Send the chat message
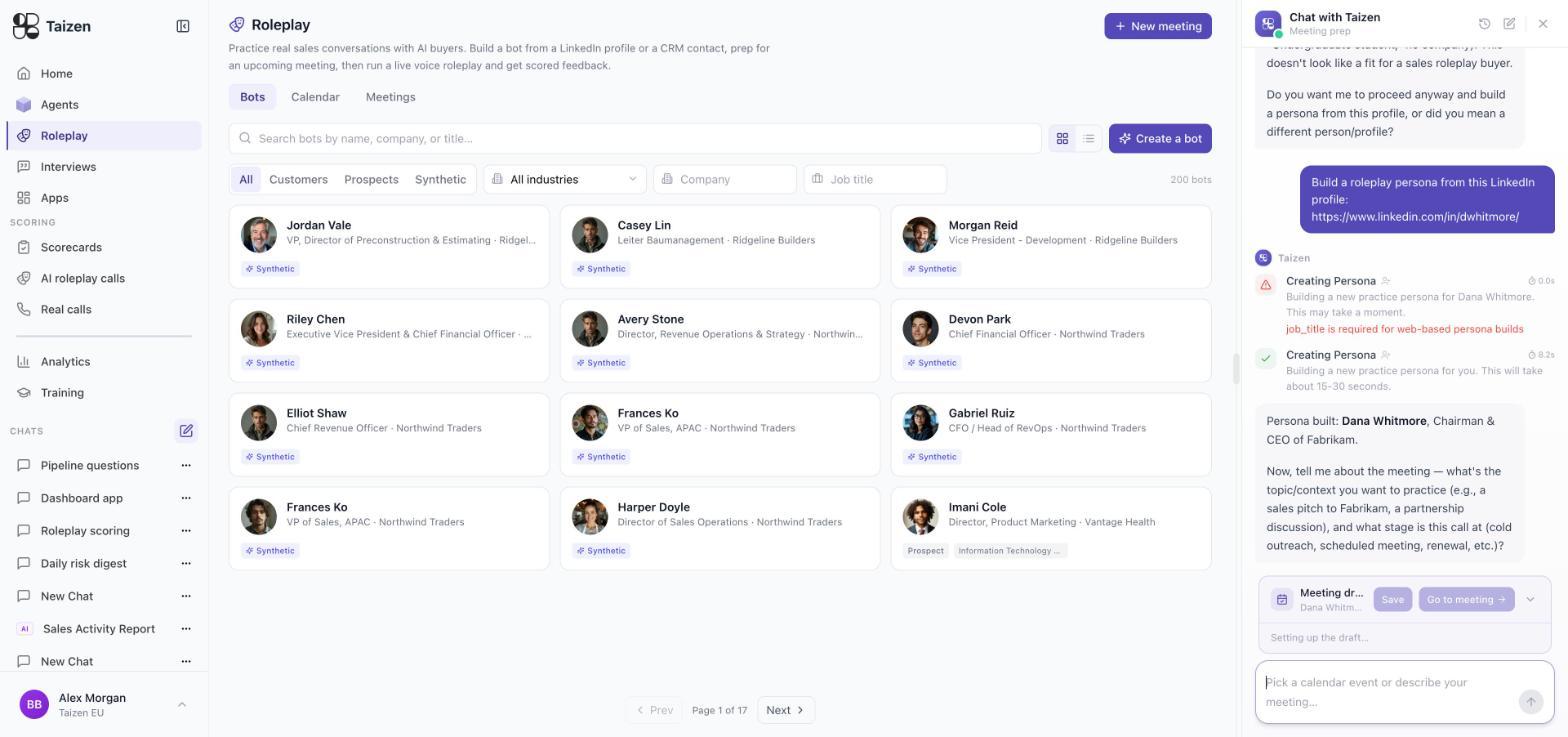1568x737 pixels. [x=1530, y=702]
